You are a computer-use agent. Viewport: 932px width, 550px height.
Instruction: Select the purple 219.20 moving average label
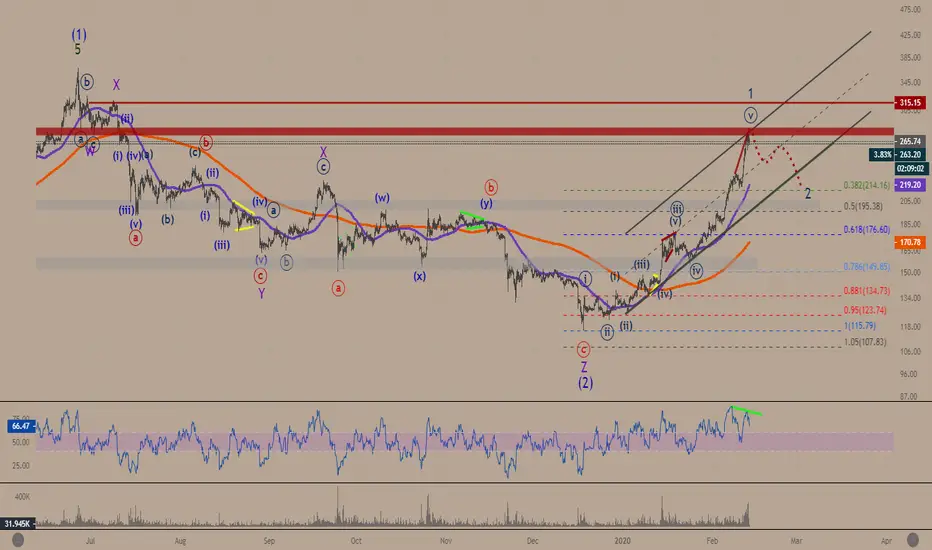click(909, 185)
